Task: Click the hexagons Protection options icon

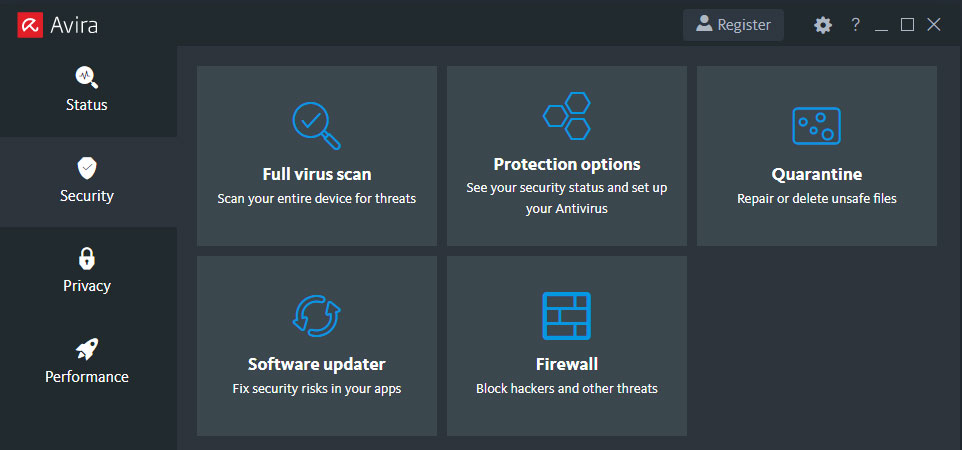Action: [566, 116]
